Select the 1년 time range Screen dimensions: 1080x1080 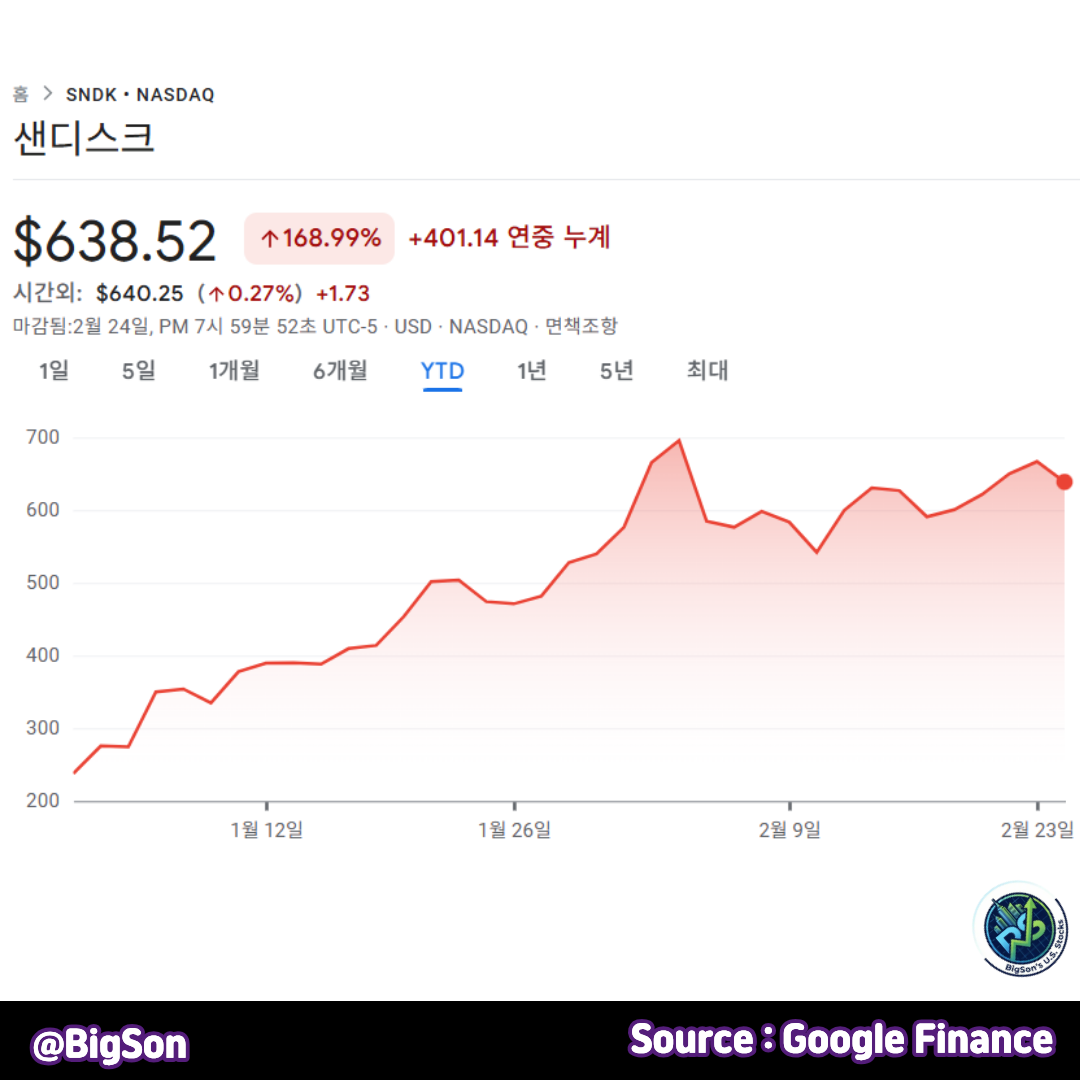pos(531,371)
